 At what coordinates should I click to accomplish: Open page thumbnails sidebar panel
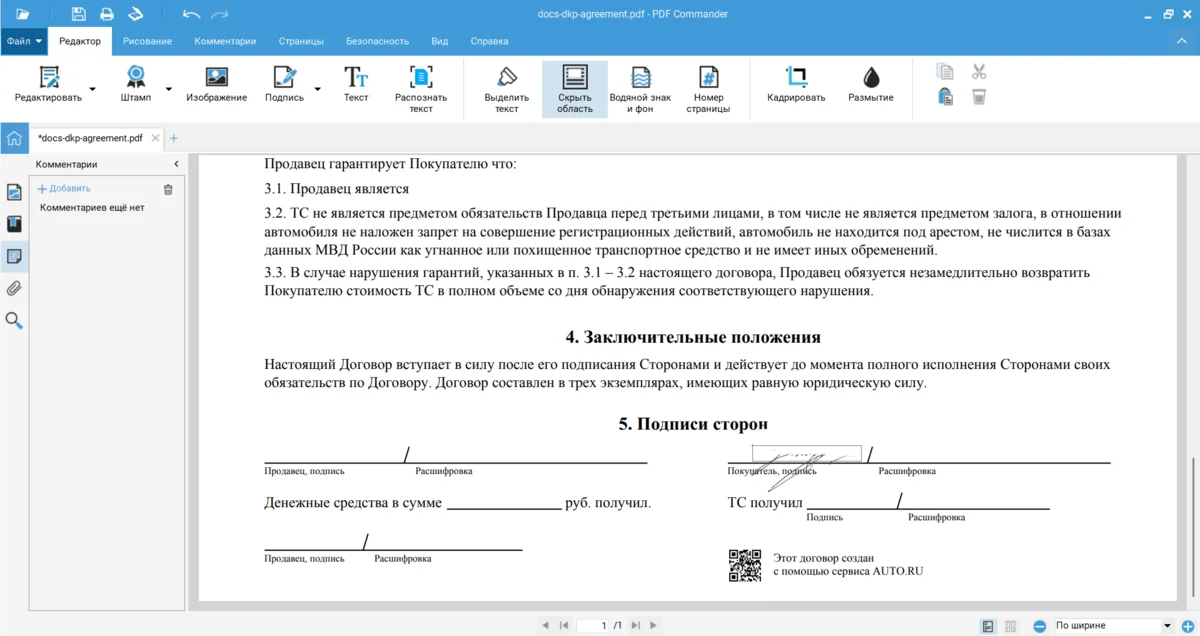(14, 192)
